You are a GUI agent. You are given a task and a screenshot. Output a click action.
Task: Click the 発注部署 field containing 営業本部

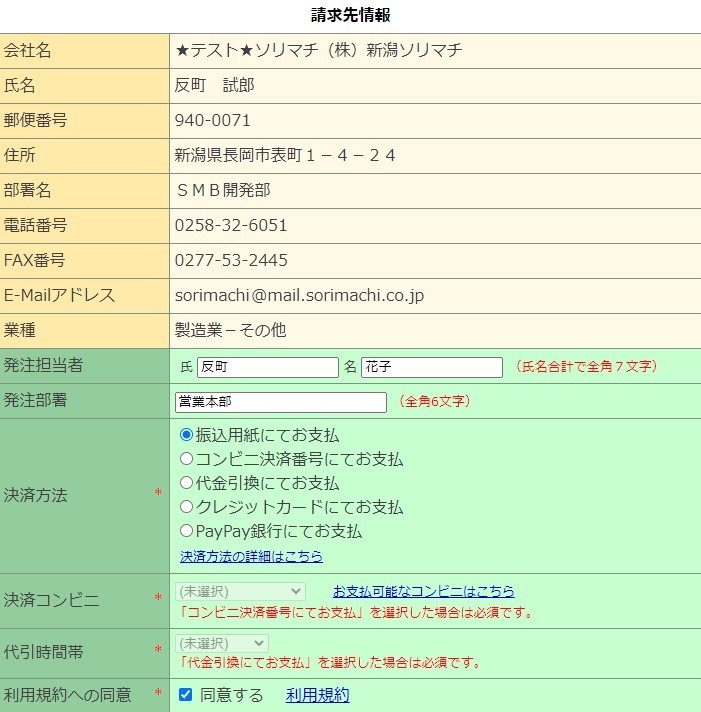tap(281, 402)
